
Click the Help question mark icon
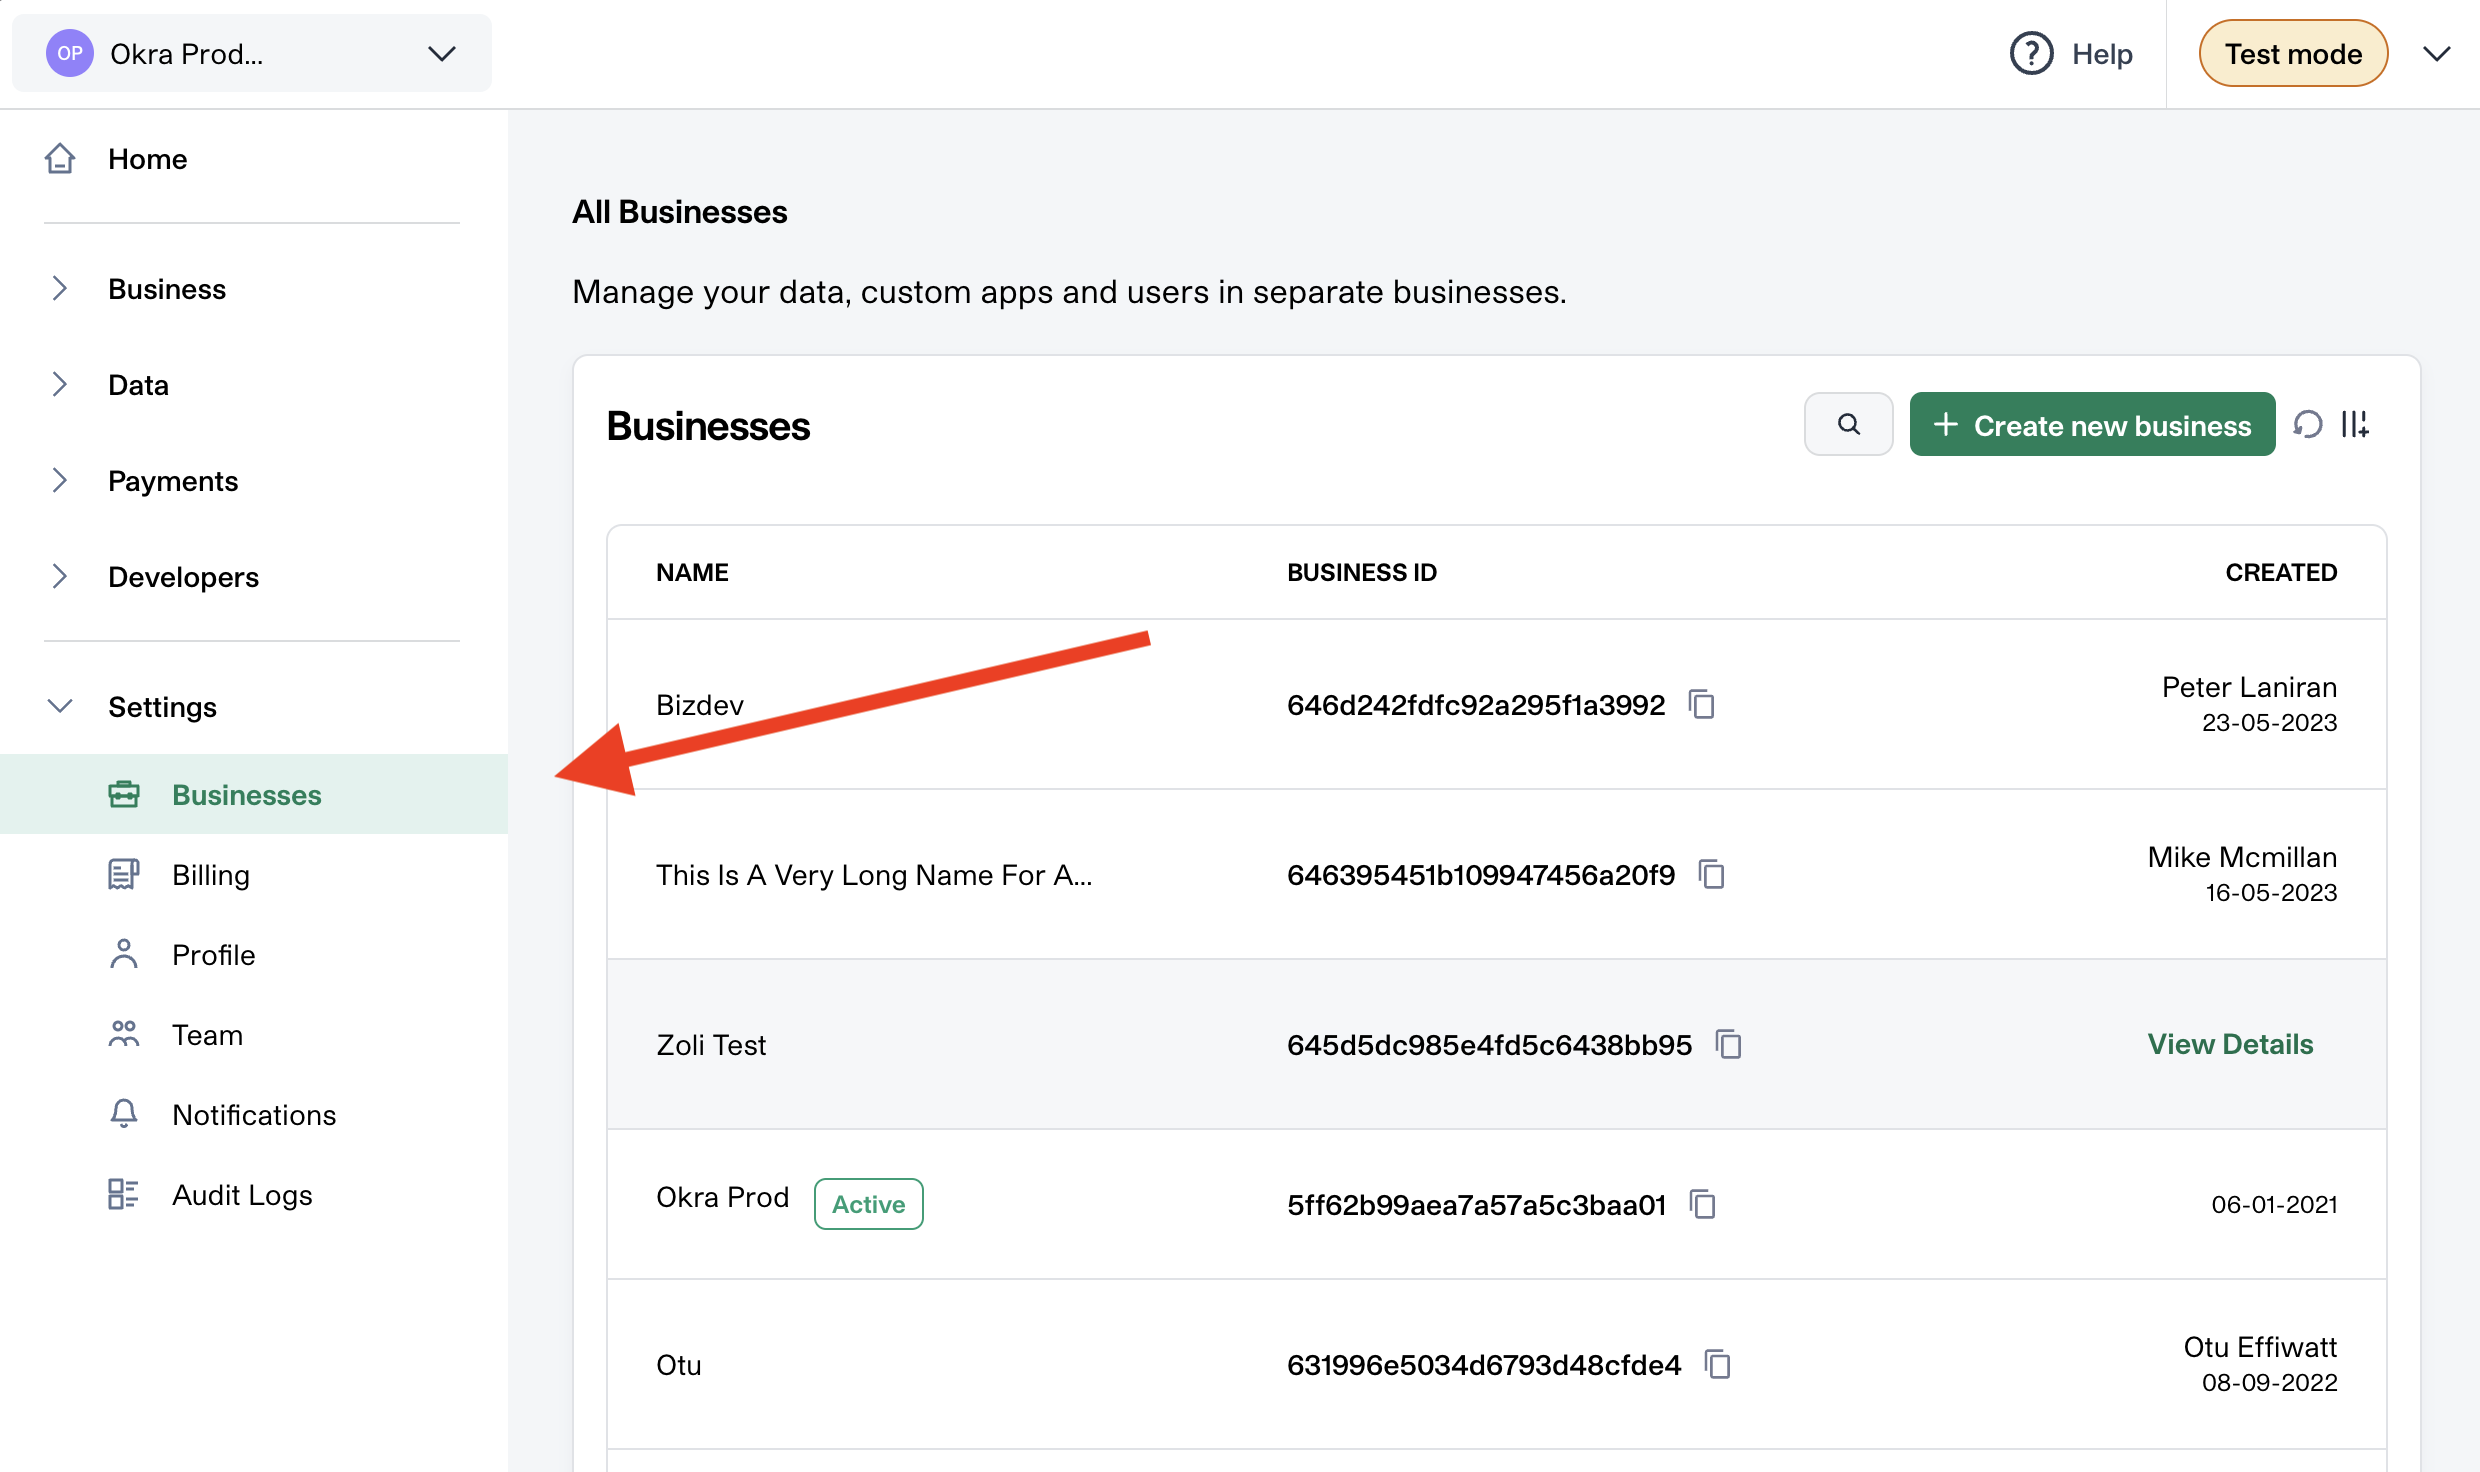point(2031,53)
